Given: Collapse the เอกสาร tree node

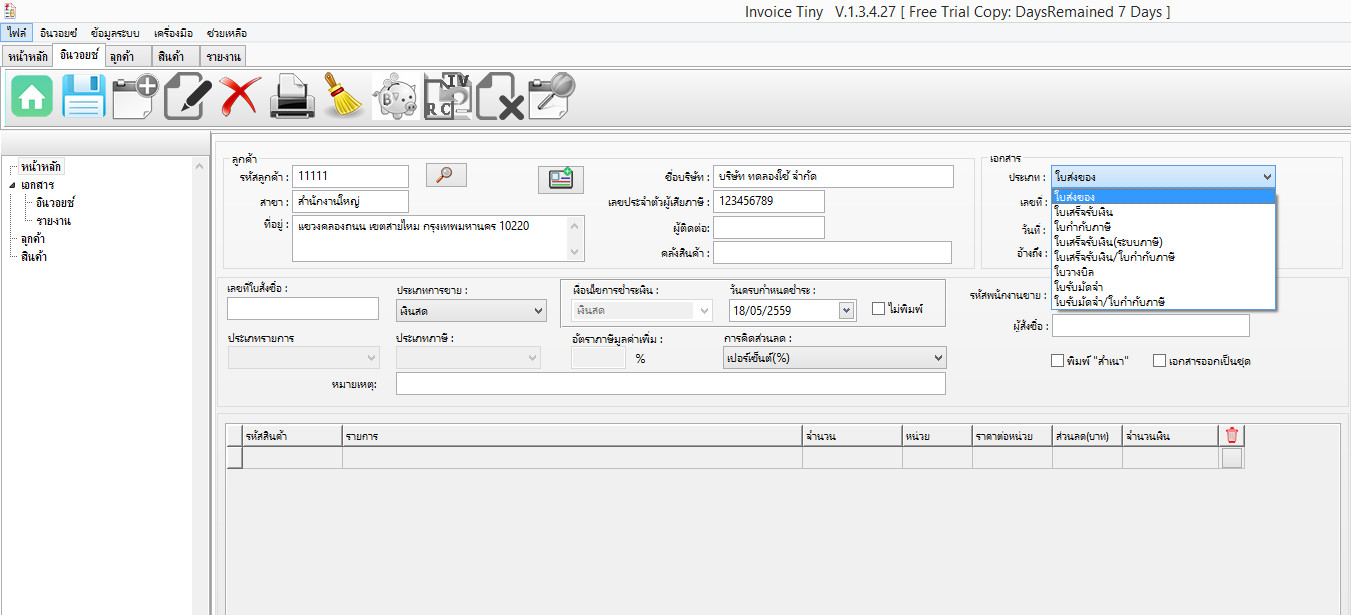Looking at the screenshot, I should tap(12, 185).
